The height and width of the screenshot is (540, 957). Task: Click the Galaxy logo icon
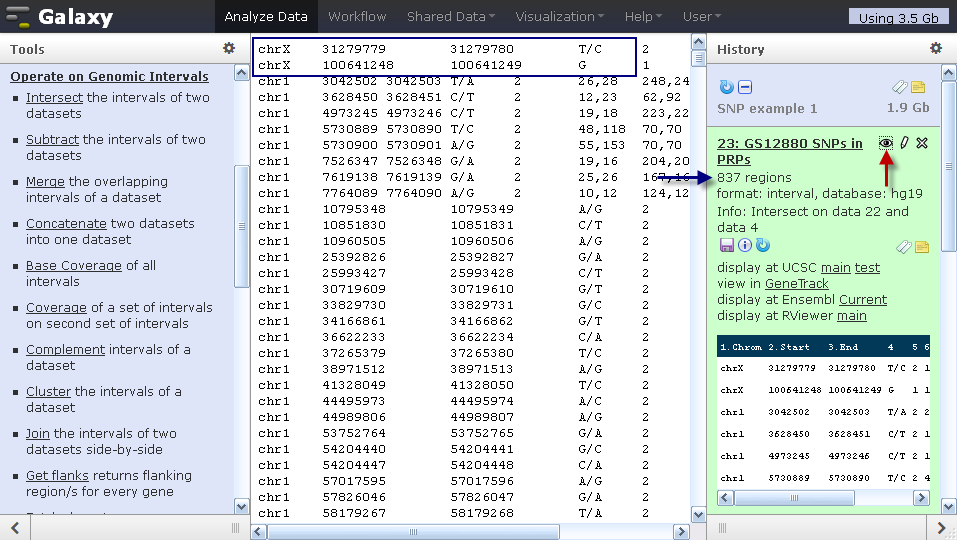[17, 16]
